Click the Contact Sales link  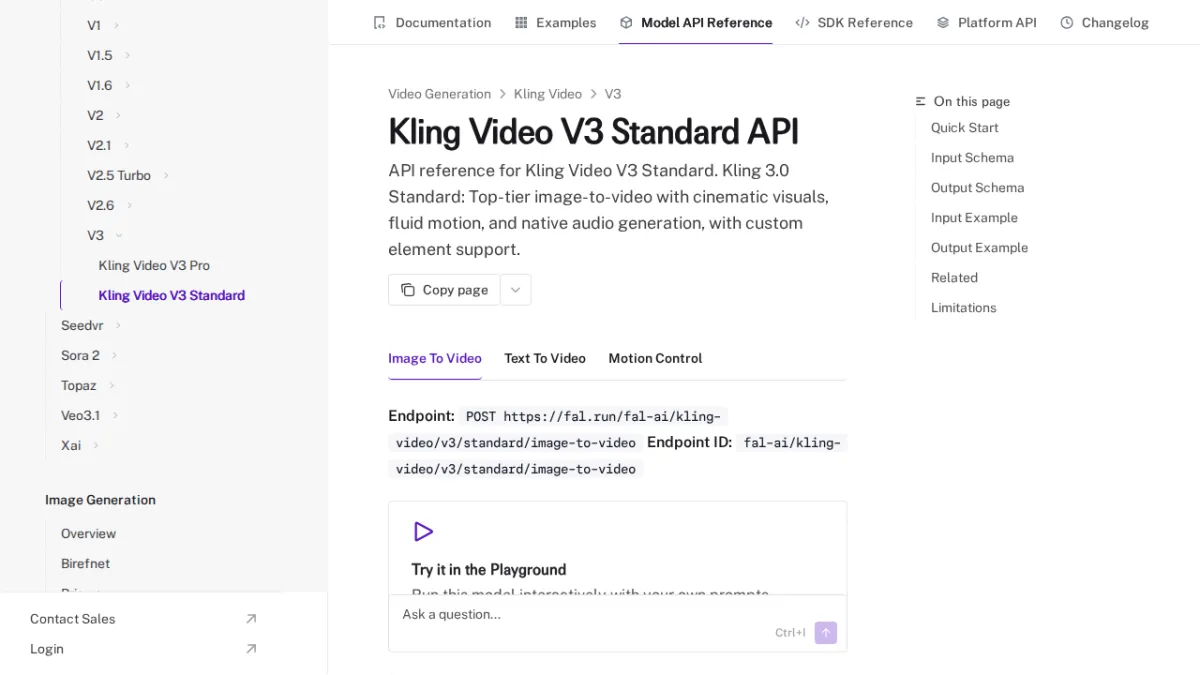(x=143, y=619)
